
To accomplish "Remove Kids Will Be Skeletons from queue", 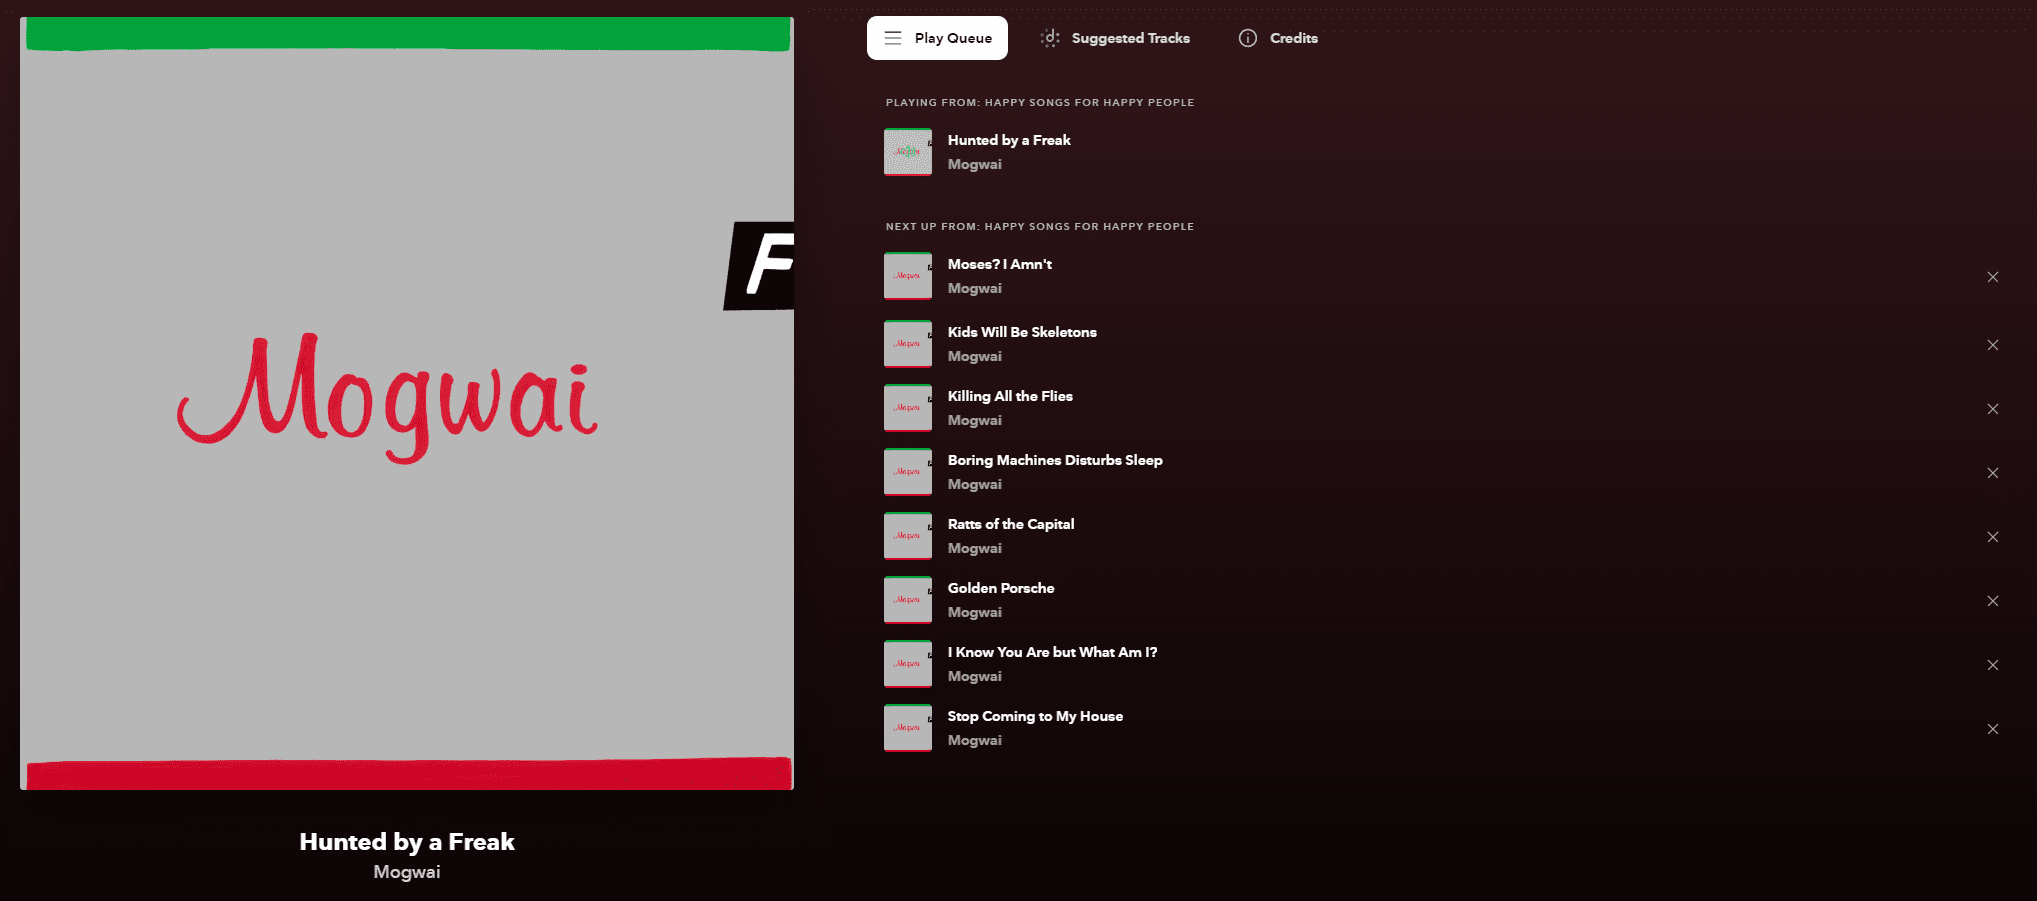I will [1993, 345].
